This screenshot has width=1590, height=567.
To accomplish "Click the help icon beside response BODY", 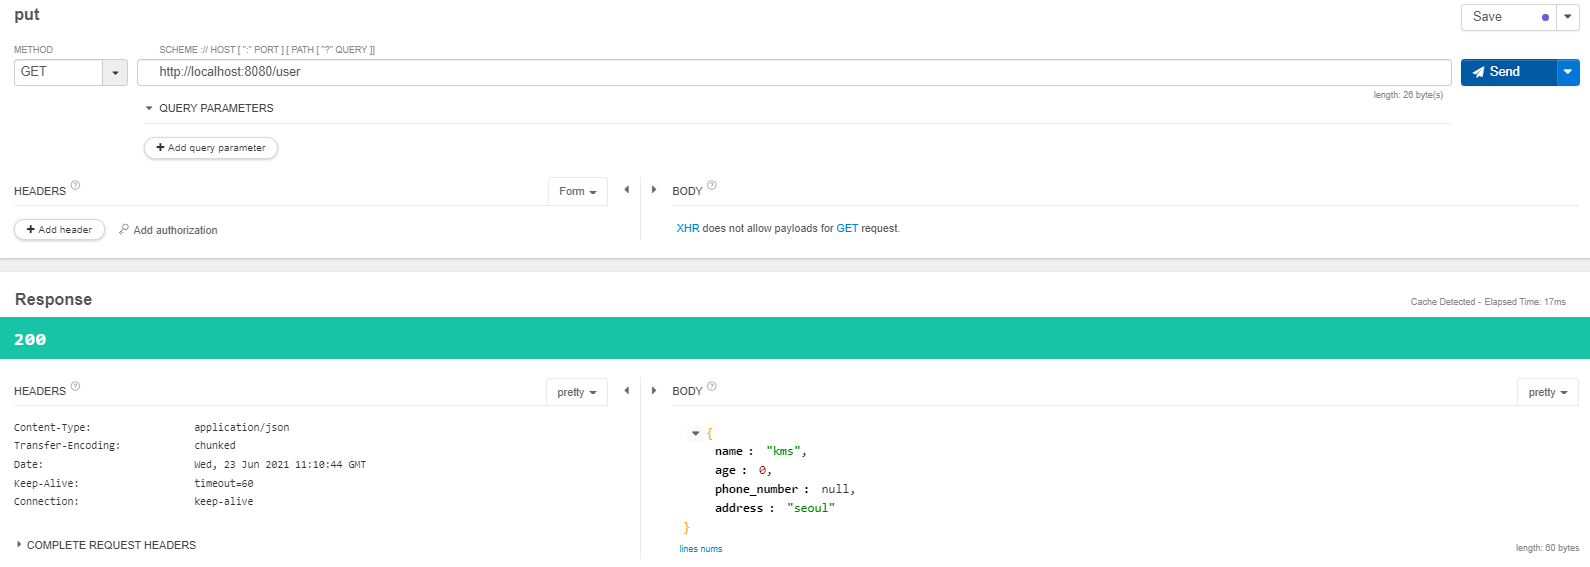I will click(x=712, y=386).
